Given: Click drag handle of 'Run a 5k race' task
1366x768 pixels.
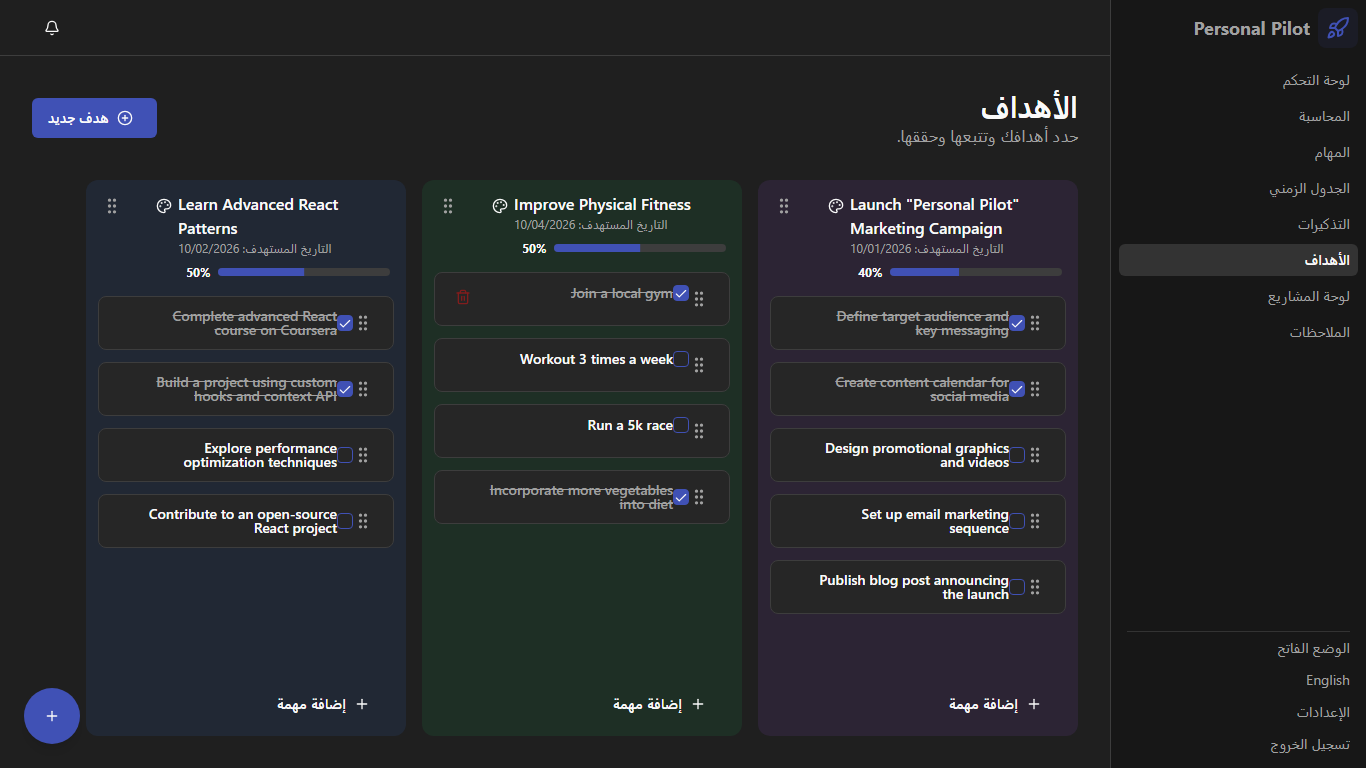Looking at the screenshot, I should click(699, 431).
